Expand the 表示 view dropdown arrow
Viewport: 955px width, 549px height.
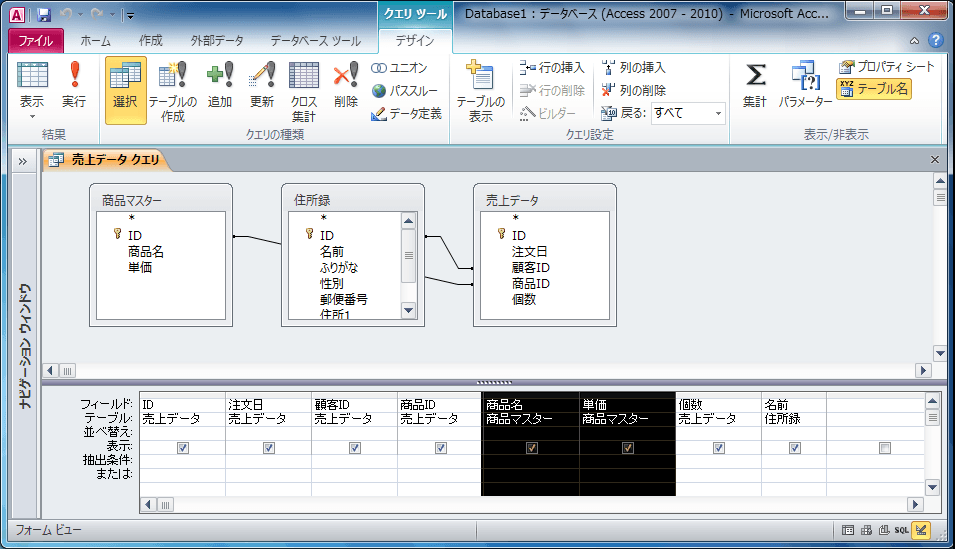click(x=32, y=116)
